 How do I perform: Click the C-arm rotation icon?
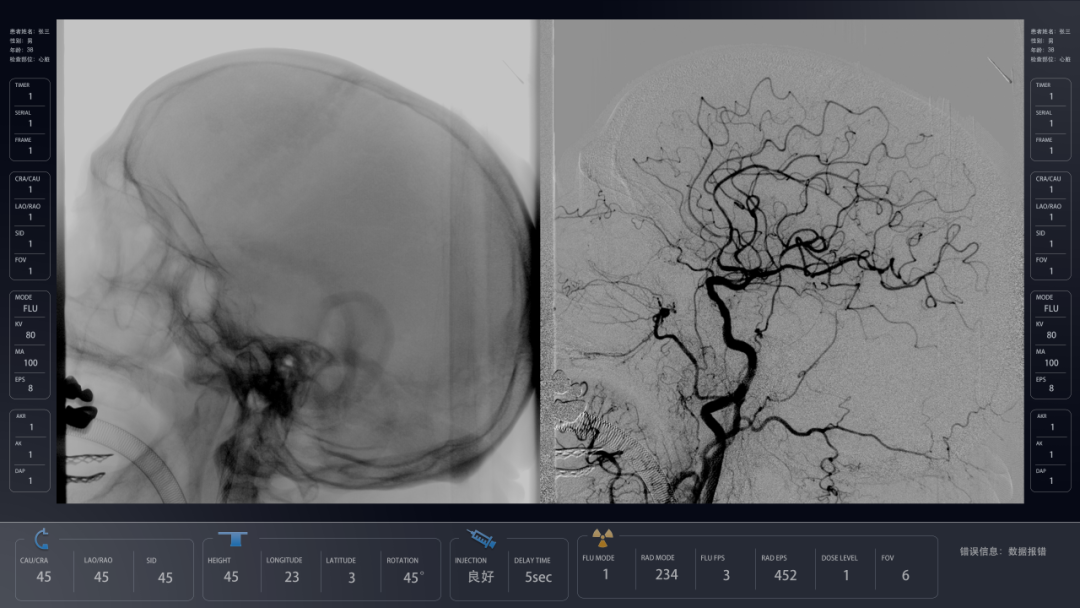pos(41,538)
